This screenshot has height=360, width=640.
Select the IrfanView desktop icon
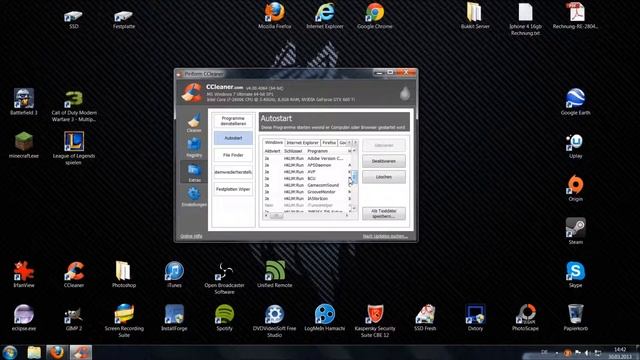pyautogui.click(x=24, y=275)
